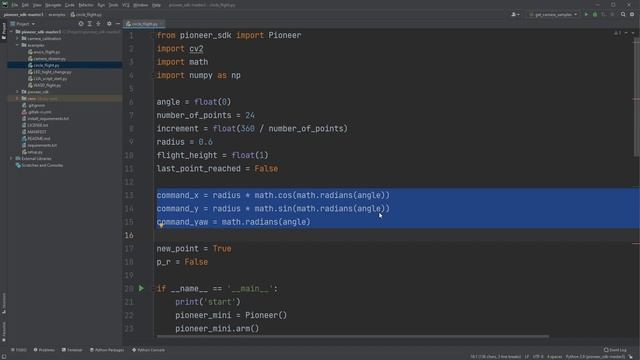Viewport: 640px width, 360px height.
Task: Click Select Opened File target icon
Action: 81,24
